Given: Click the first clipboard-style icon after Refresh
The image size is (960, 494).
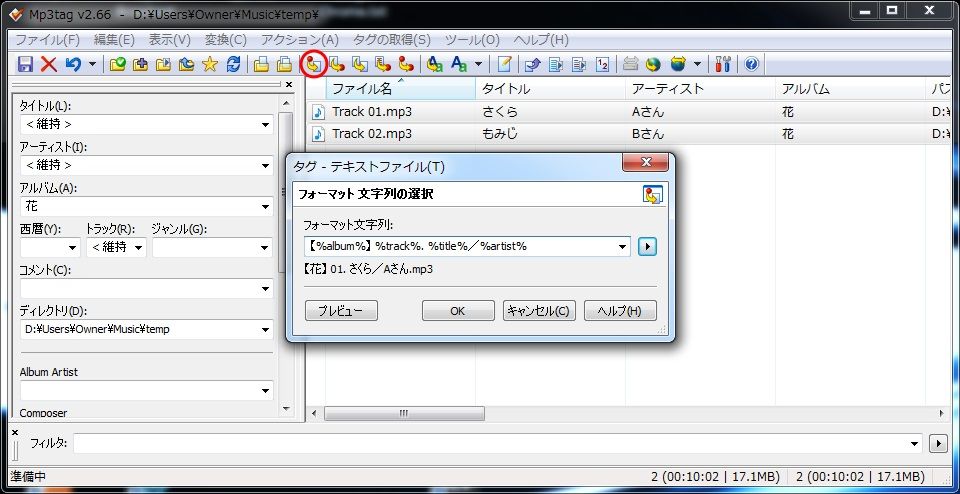Looking at the screenshot, I should 261,64.
